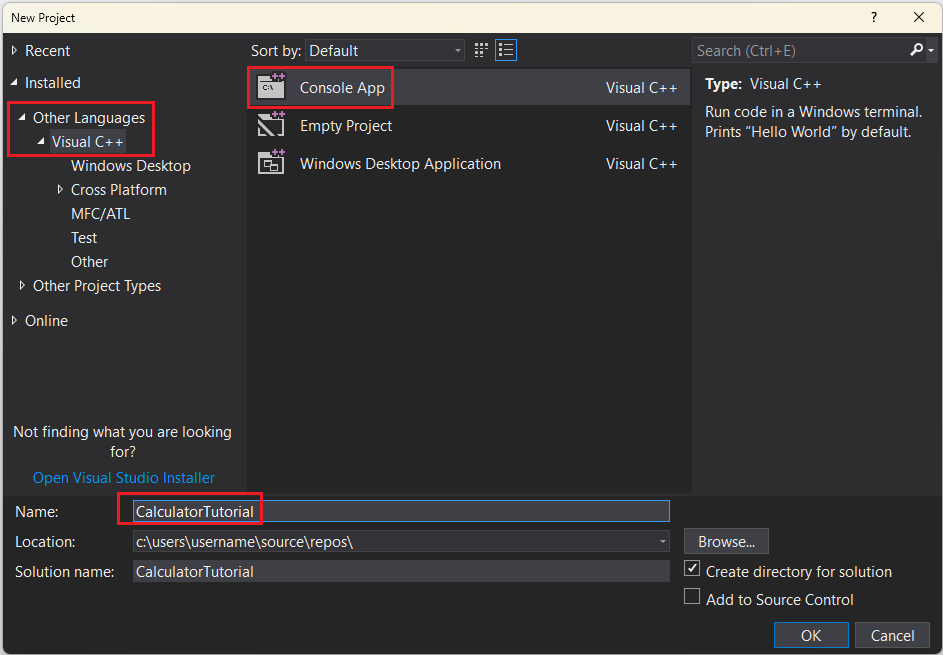
Task: Click Open Visual Studio Installer link
Action: click(123, 477)
